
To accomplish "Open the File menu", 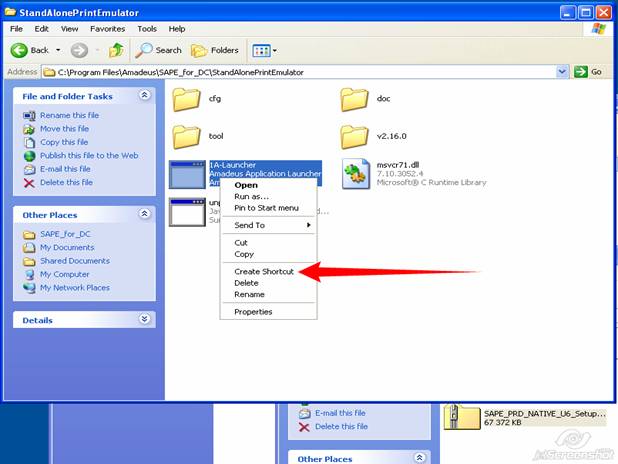I will coord(16,29).
